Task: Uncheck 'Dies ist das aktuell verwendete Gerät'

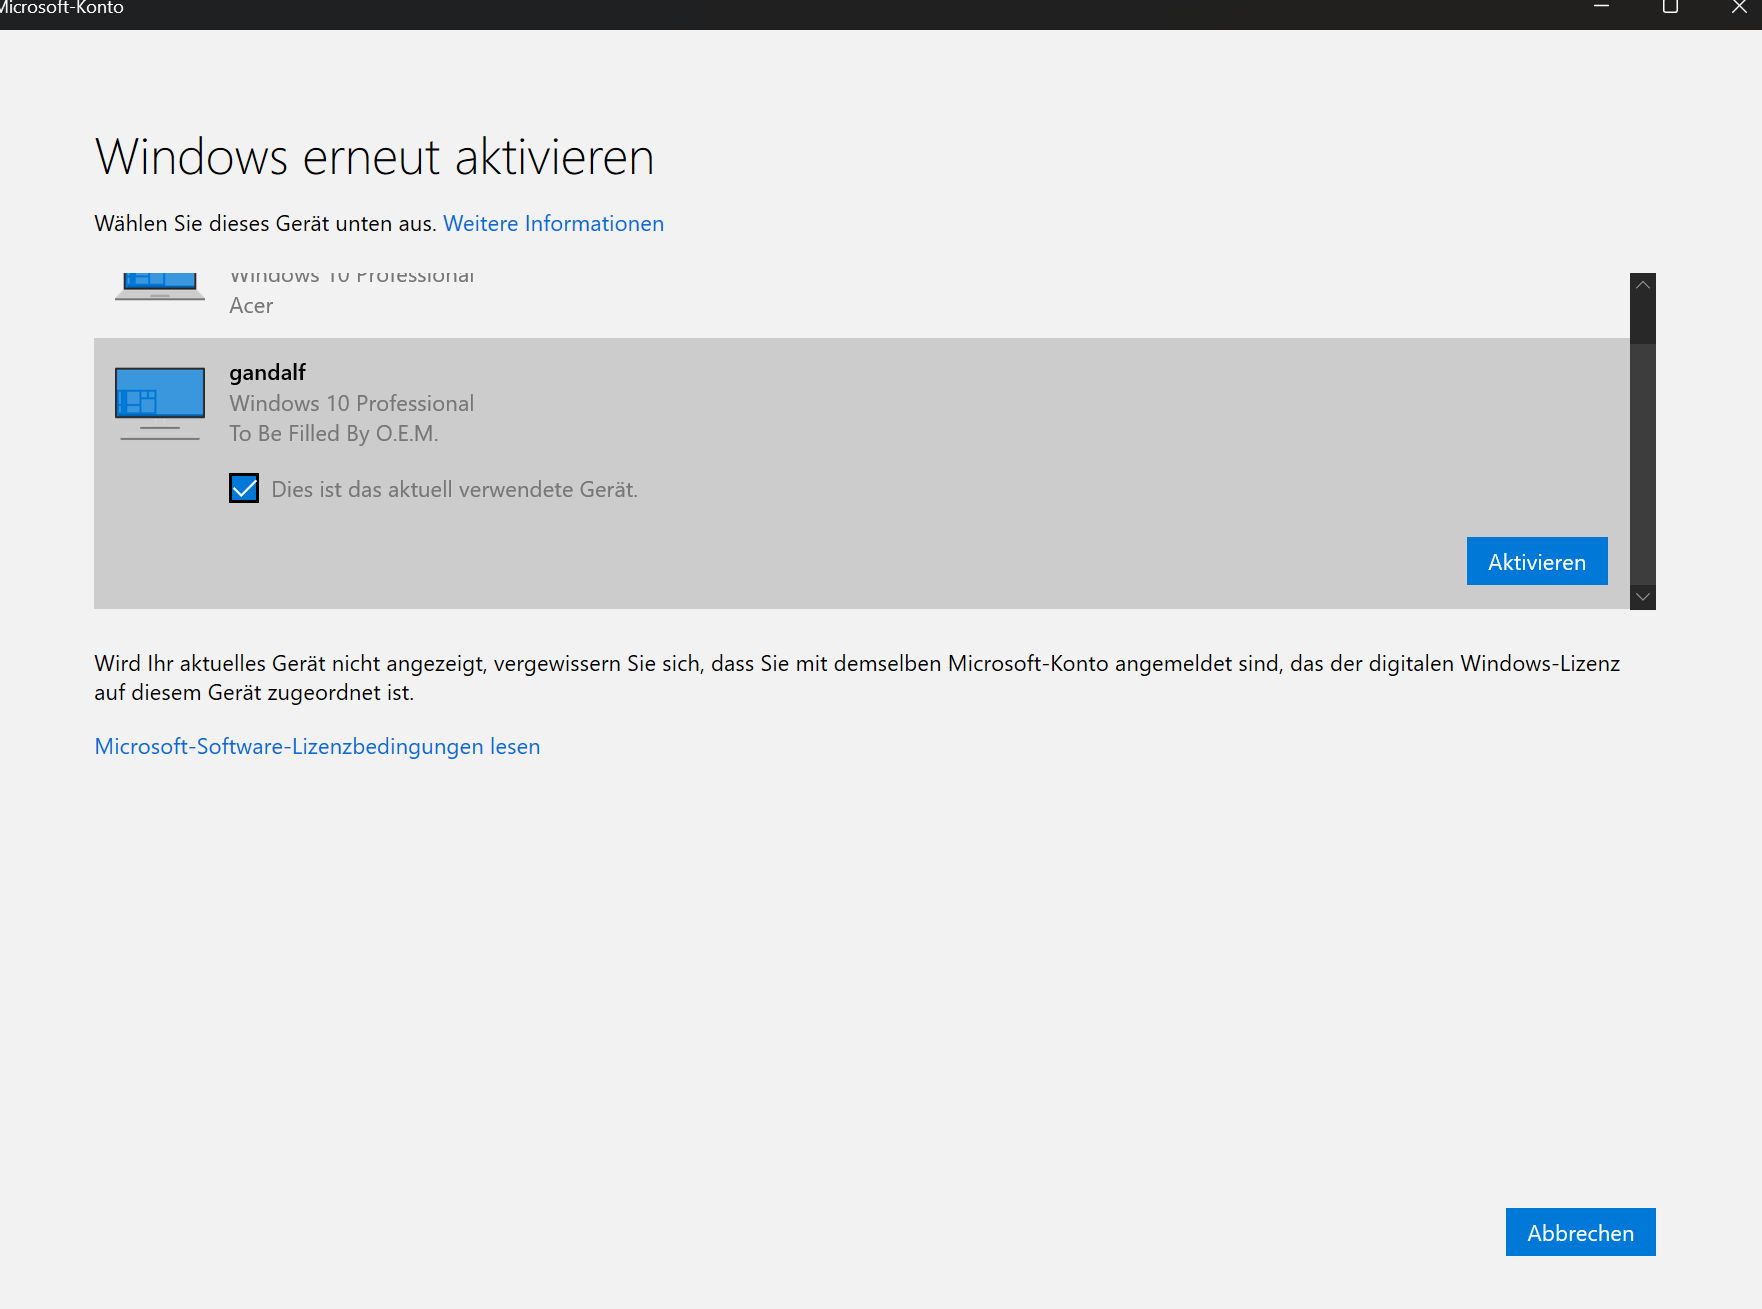Action: [x=244, y=488]
